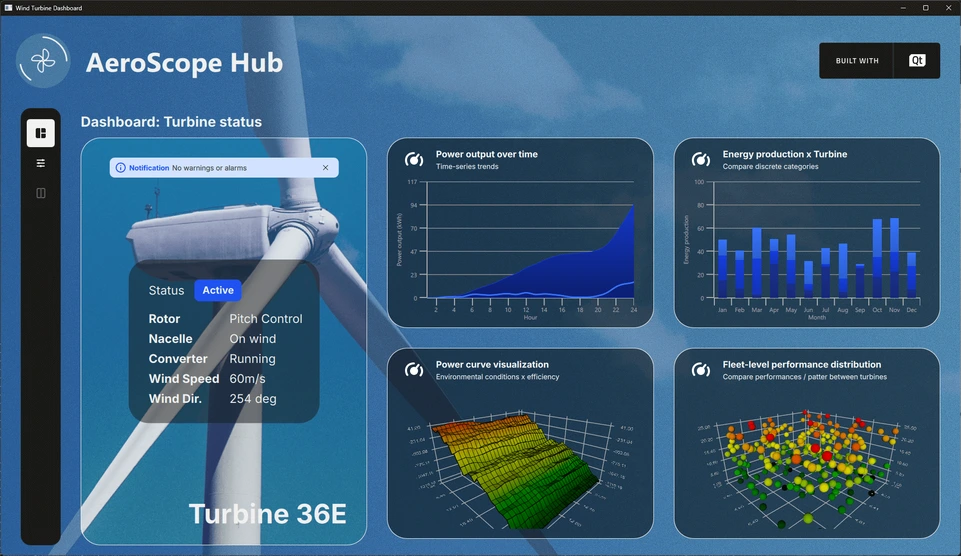Image resolution: width=961 pixels, height=556 pixels.
Task: Click the October bar in Energy production chart
Action: tap(878, 258)
